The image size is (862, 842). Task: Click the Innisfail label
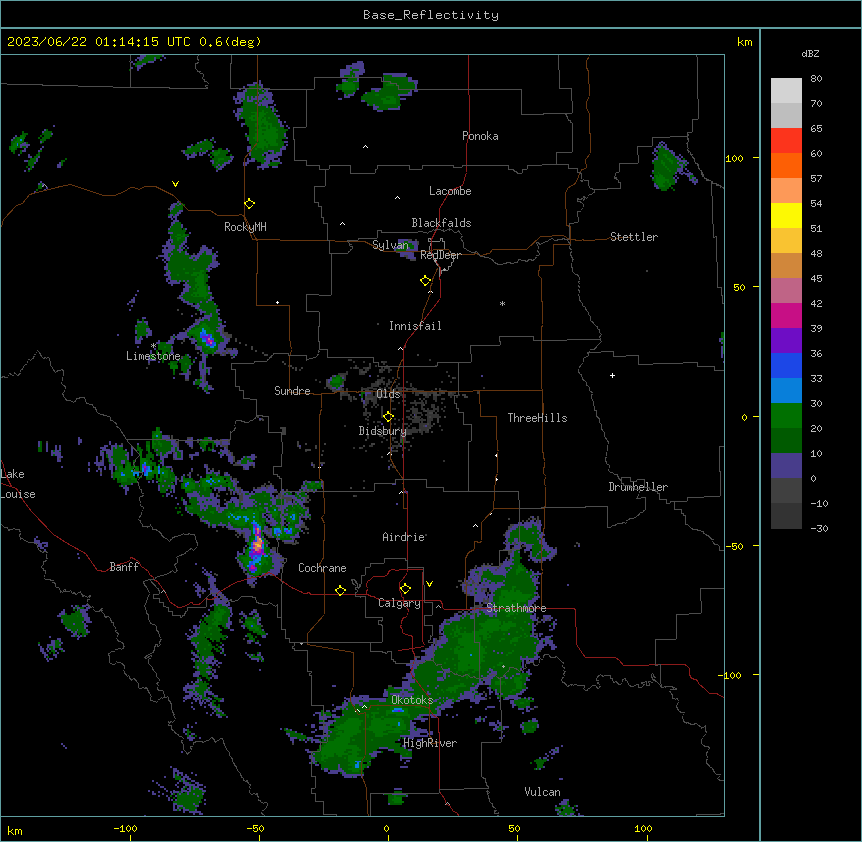415,326
